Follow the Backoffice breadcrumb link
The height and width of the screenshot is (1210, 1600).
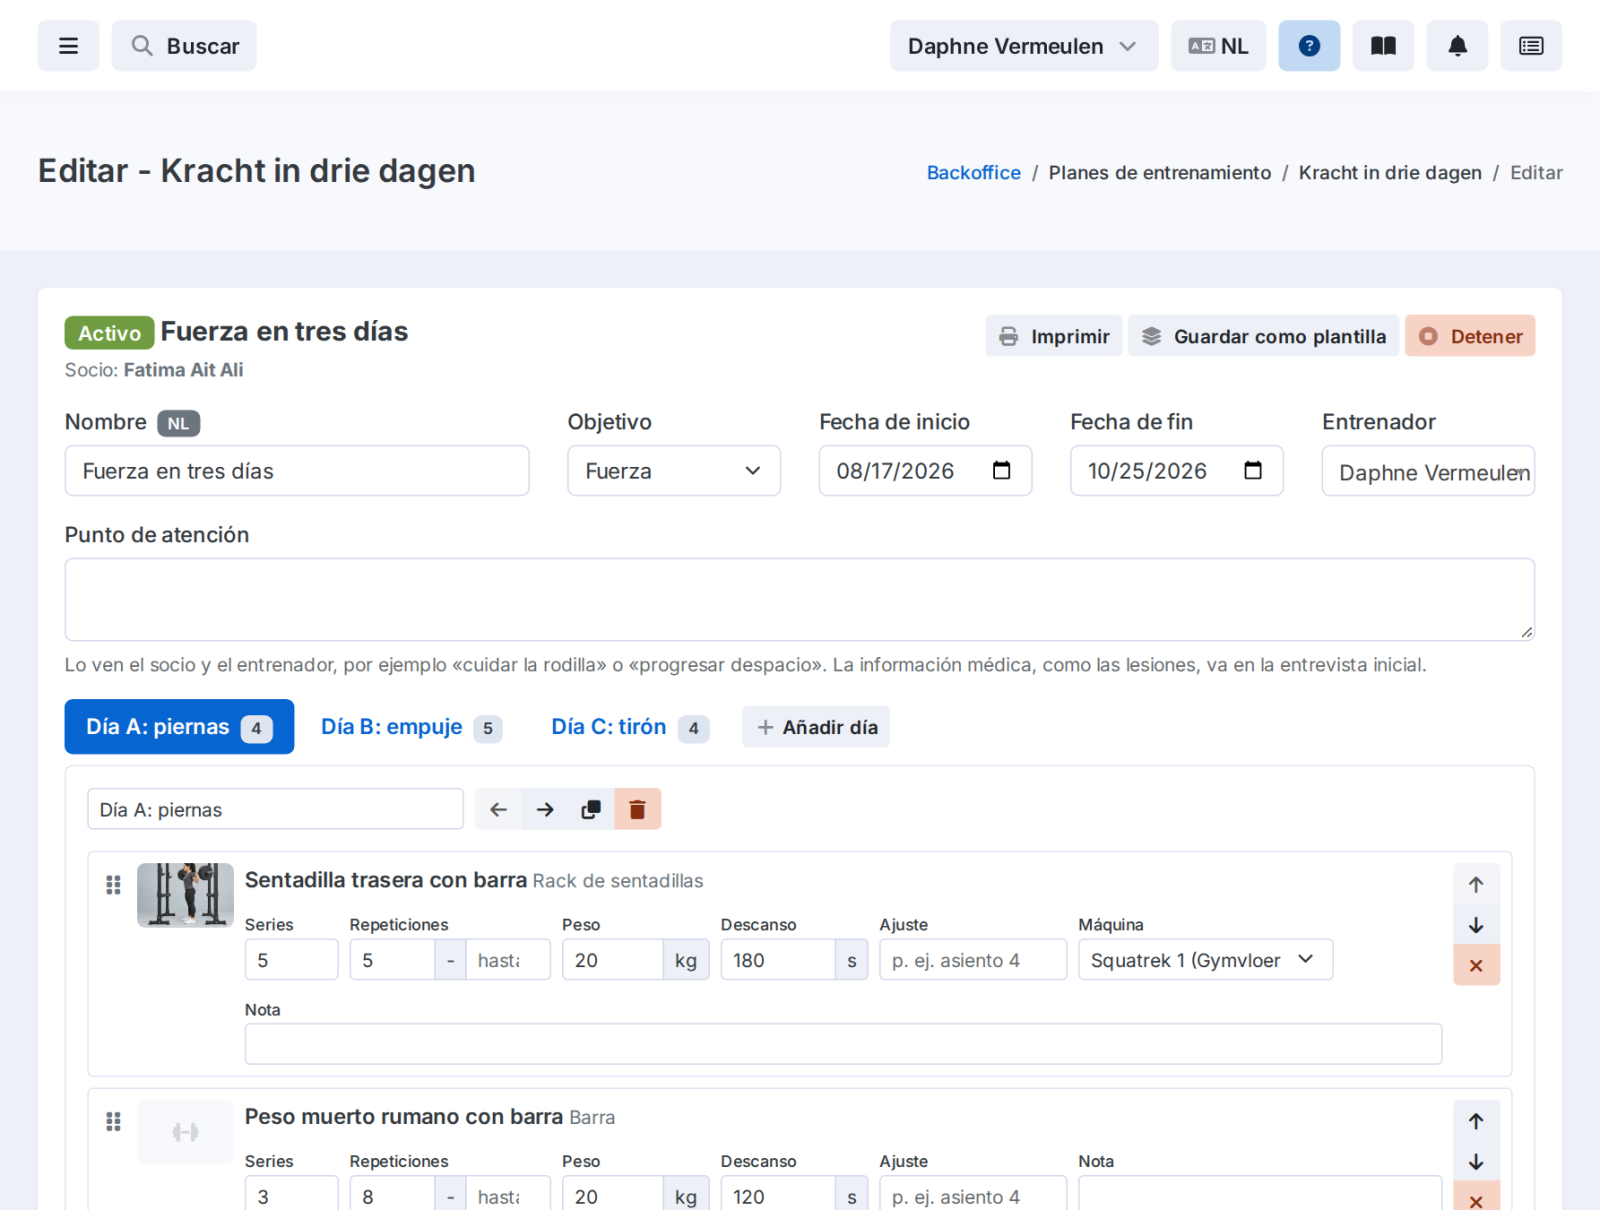pyautogui.click(x=974, y=173)
